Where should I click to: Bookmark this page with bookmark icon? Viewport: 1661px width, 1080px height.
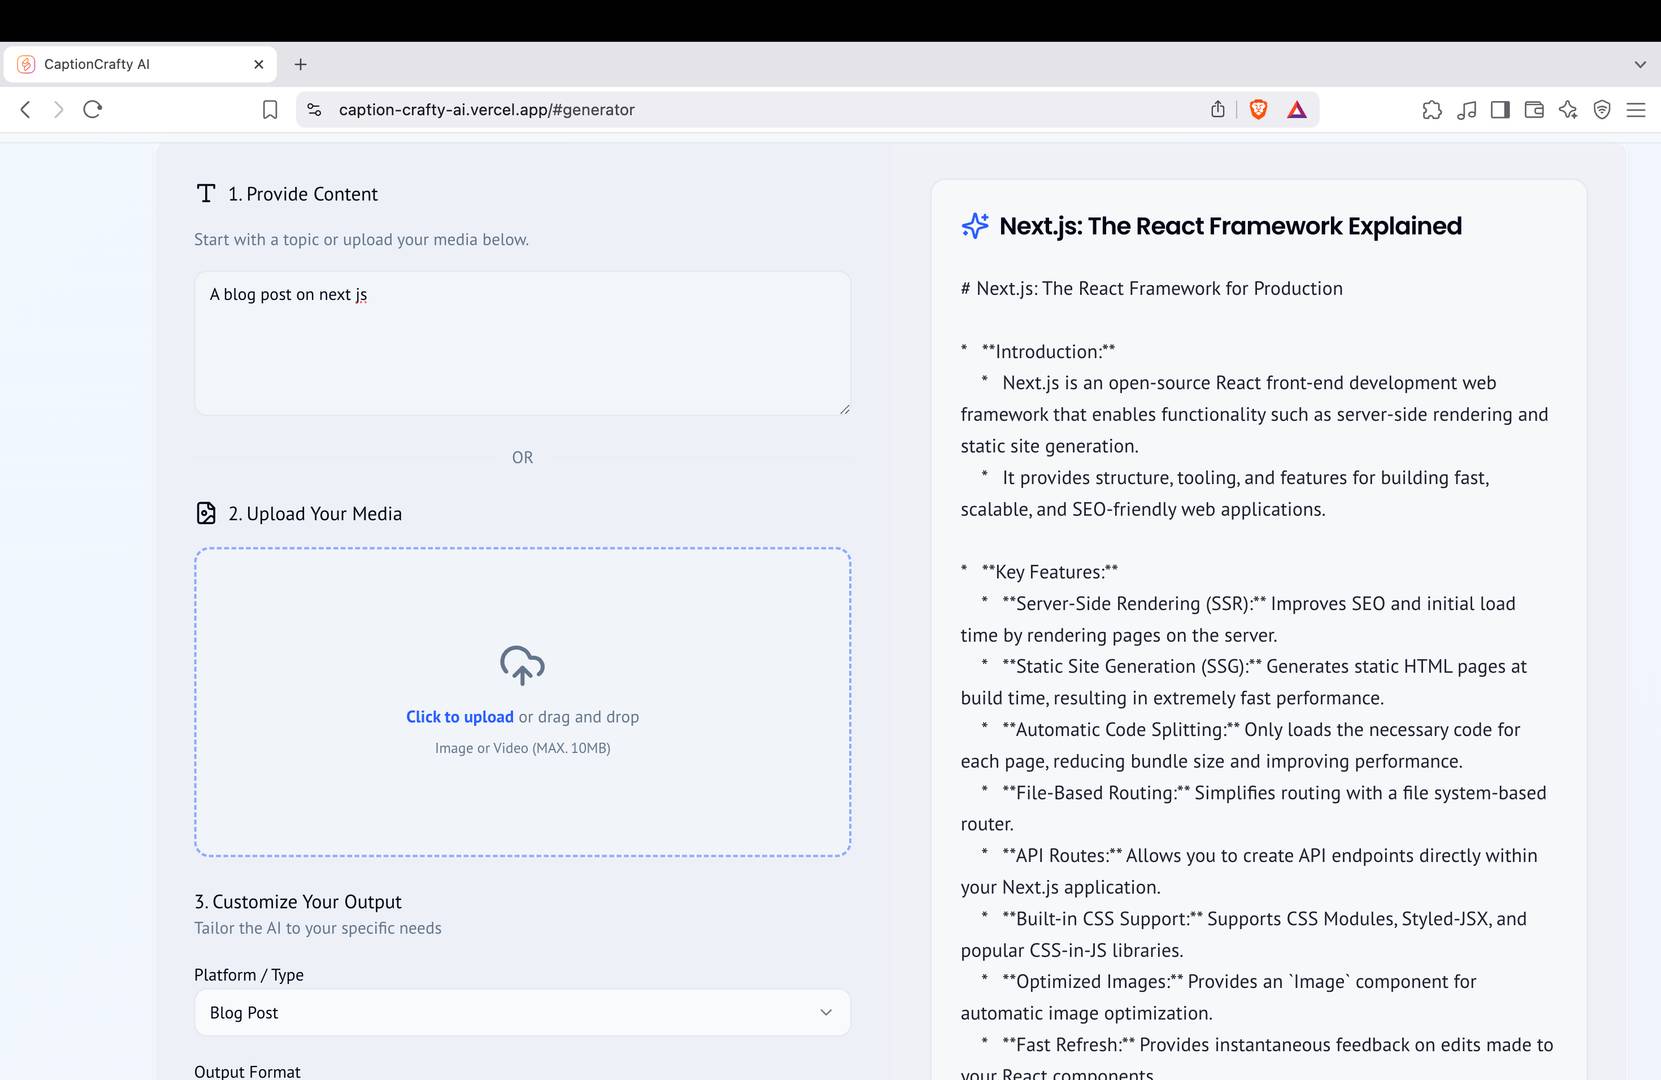pyautogui.click(x=270, y=110)
